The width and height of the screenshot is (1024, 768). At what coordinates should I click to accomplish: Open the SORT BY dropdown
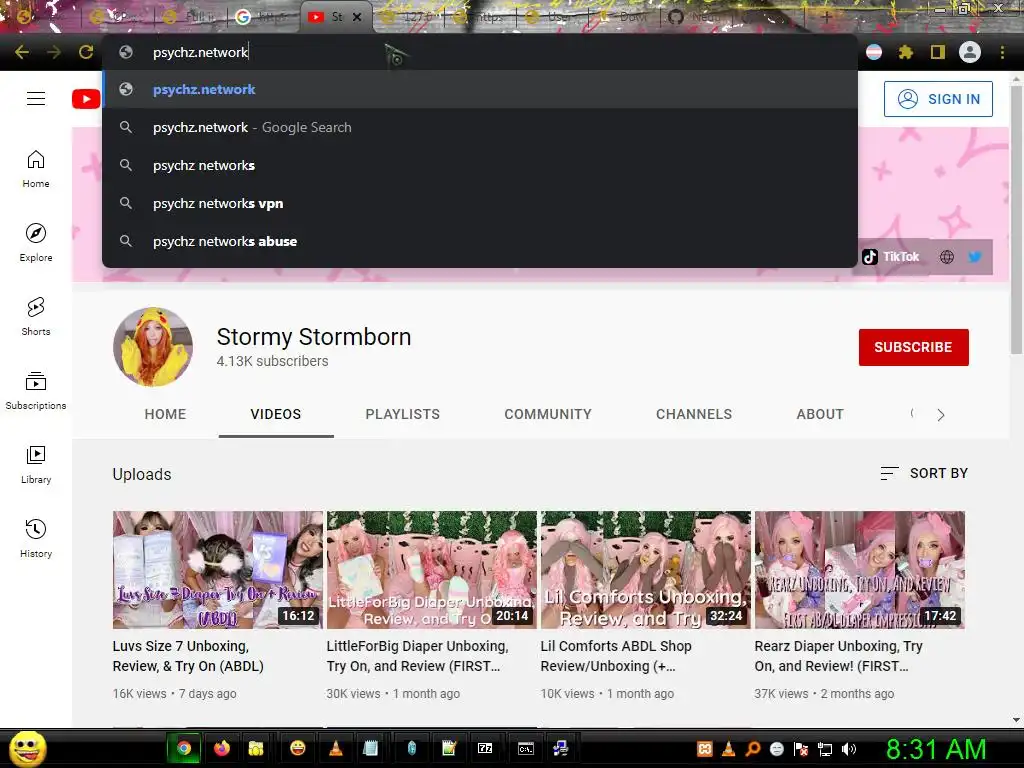coord(923,473)
